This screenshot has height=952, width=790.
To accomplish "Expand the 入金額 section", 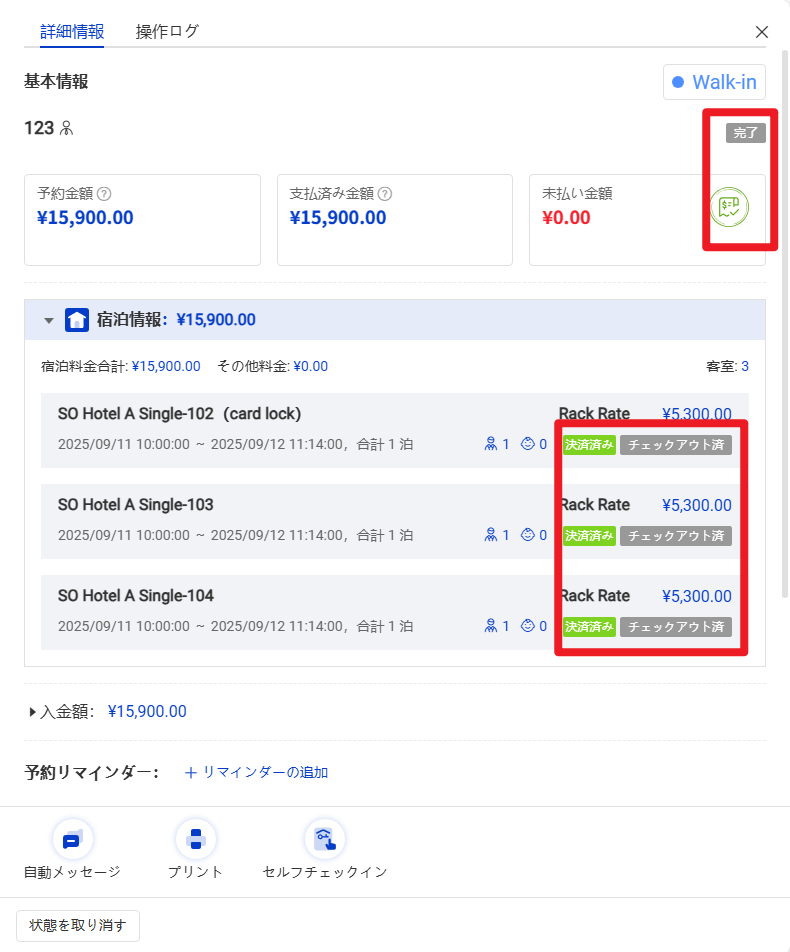I will click(33, 712).
